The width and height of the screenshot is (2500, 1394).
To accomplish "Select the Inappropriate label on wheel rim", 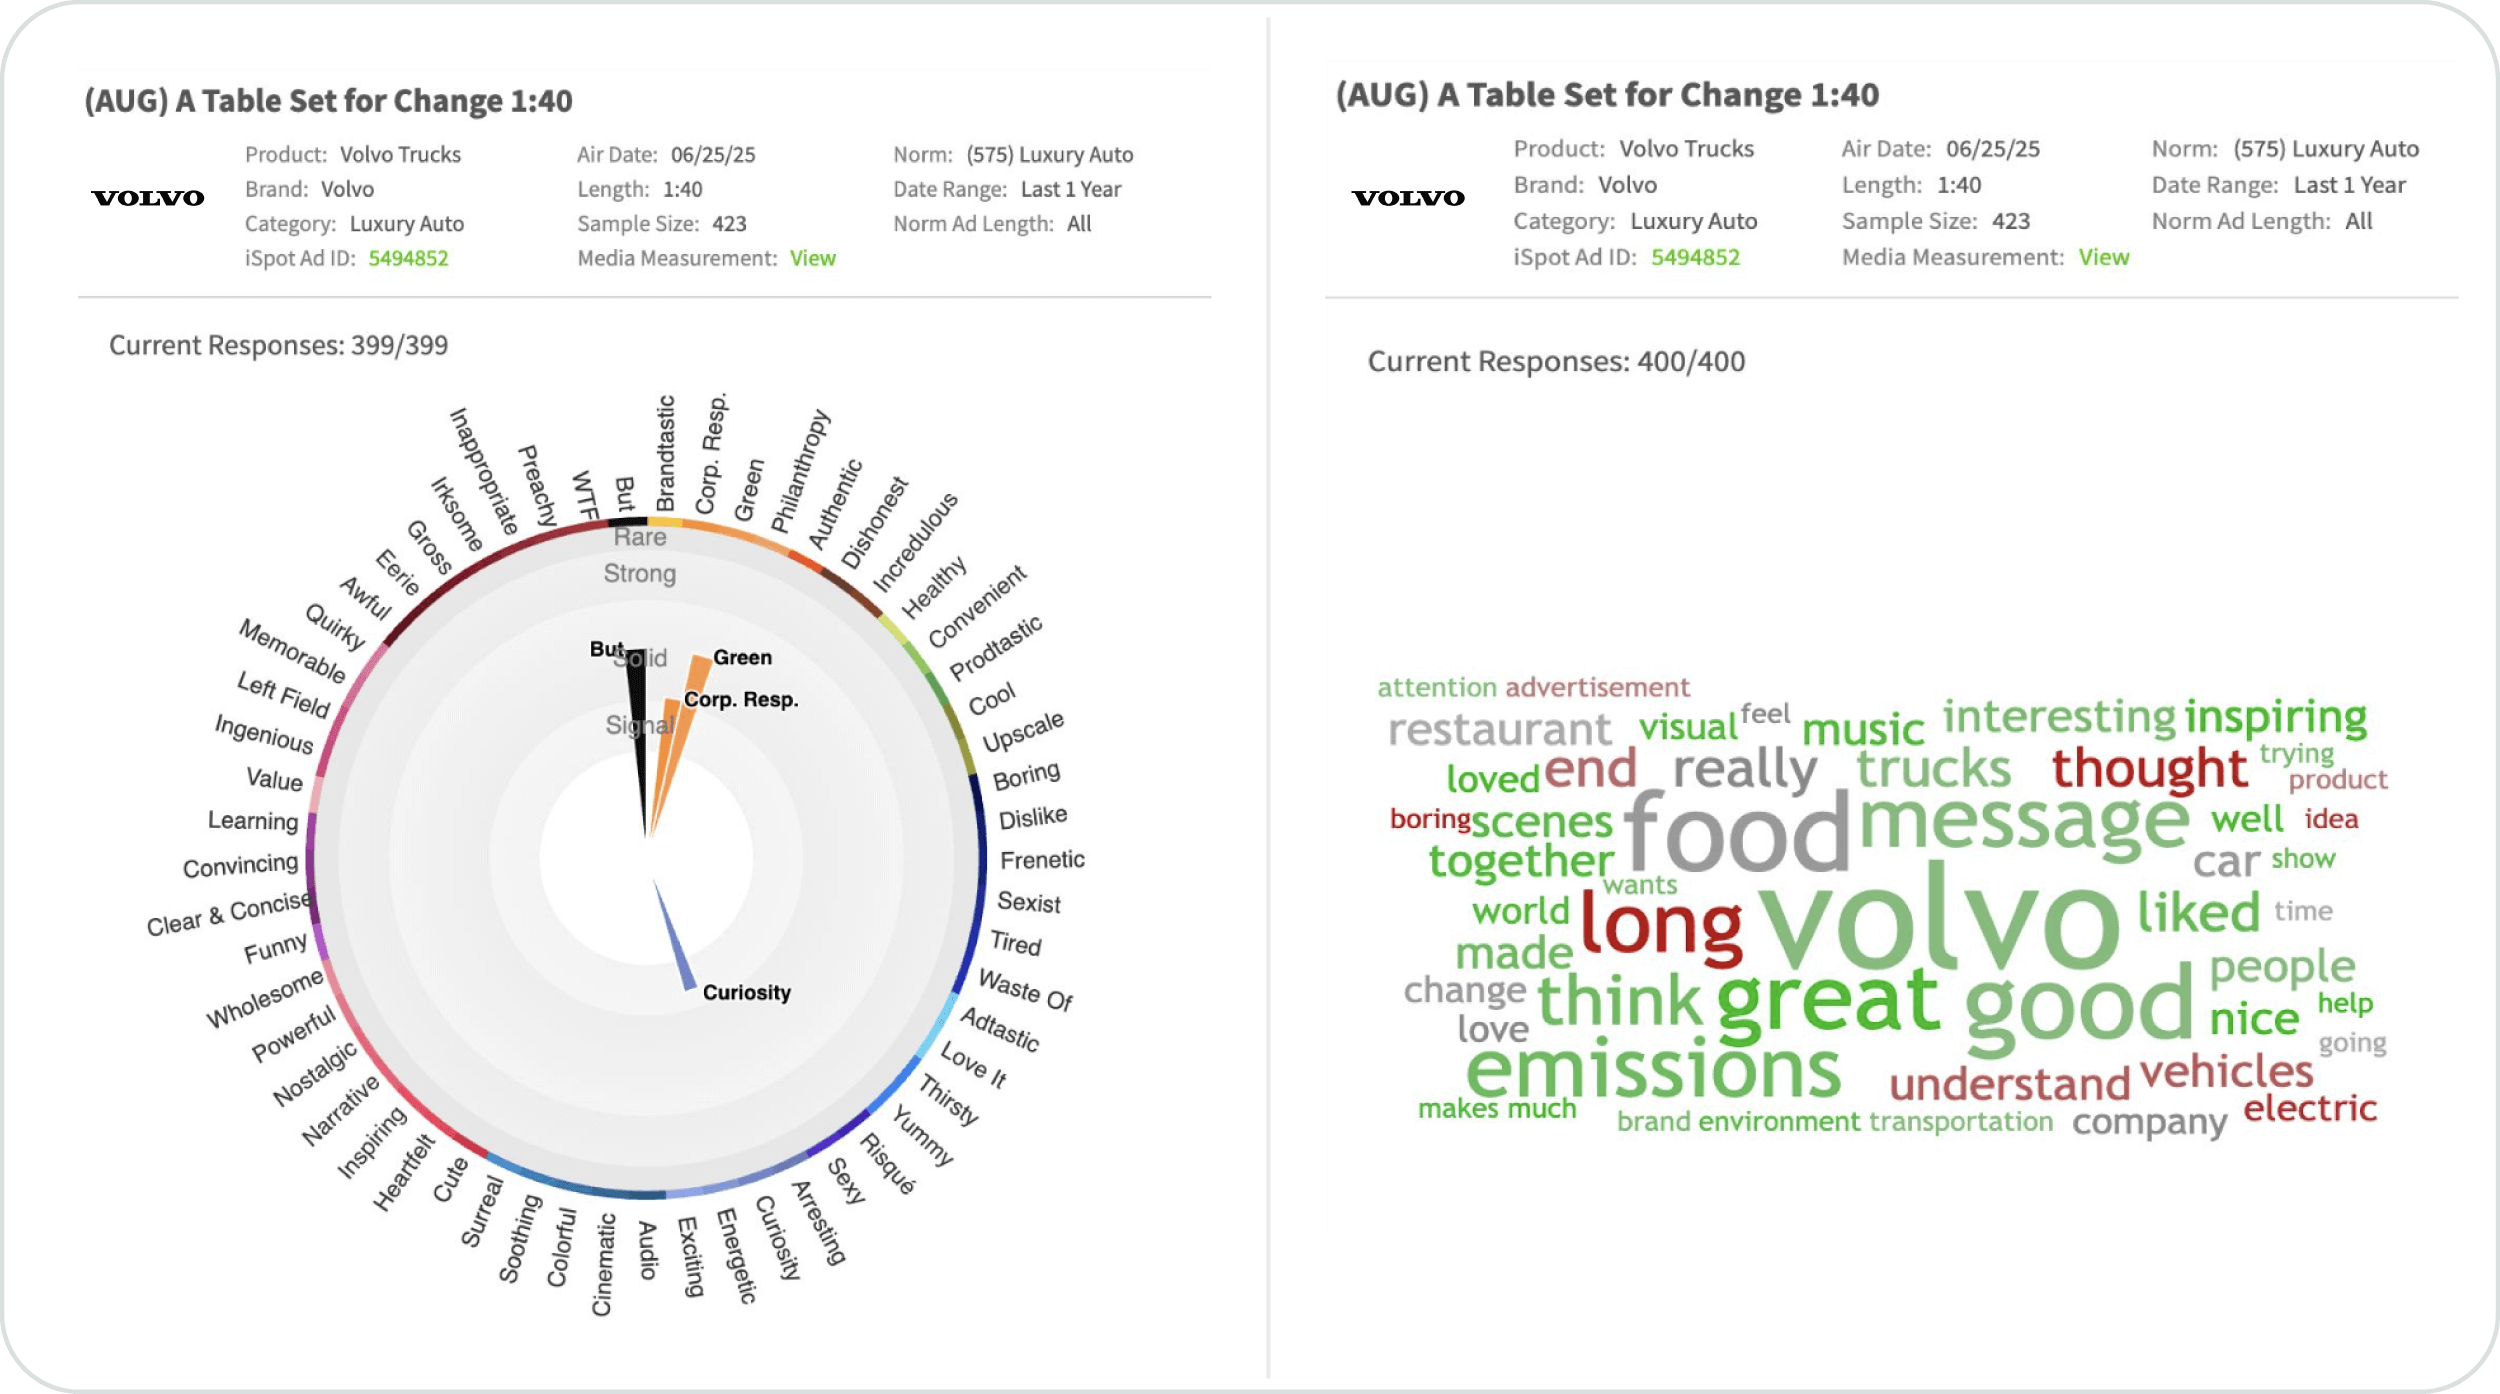I will pyautogui.click(x=485, y=471).
